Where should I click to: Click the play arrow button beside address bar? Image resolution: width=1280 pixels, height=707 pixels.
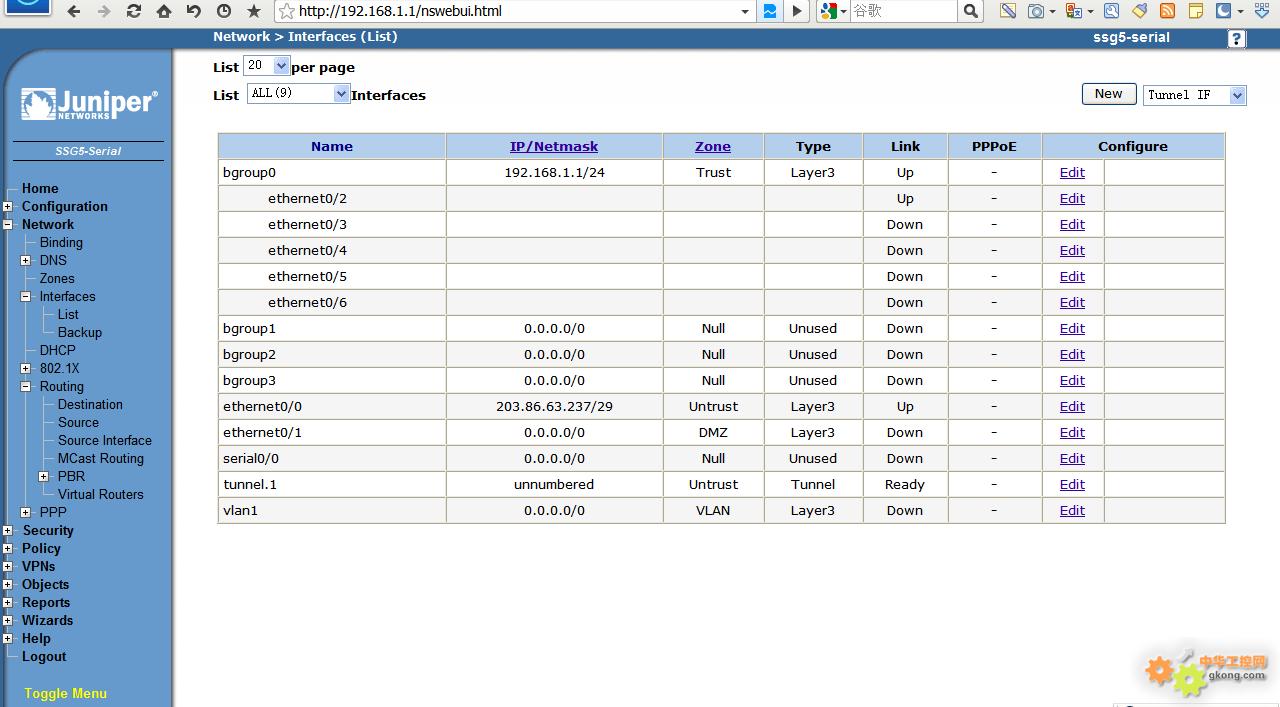797,11
